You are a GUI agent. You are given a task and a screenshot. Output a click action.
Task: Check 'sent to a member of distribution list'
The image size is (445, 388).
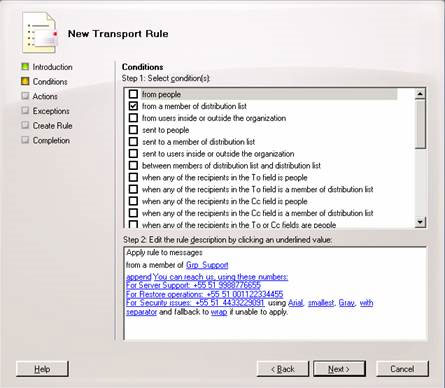[x=133, y=142]
